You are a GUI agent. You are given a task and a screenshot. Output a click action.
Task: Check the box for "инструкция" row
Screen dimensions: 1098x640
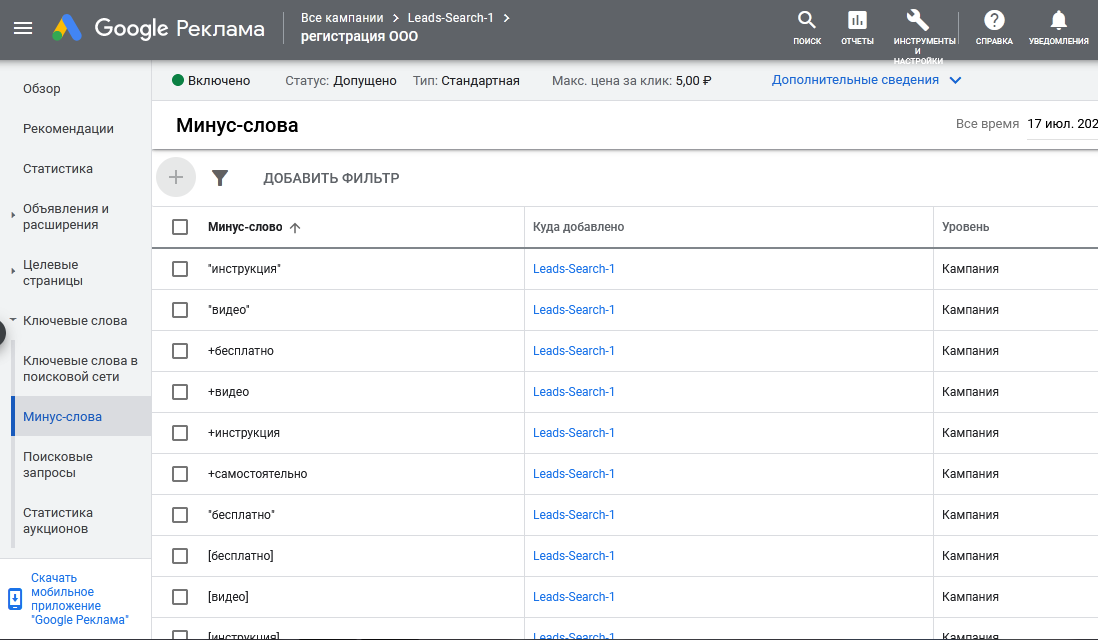[180, 269]
